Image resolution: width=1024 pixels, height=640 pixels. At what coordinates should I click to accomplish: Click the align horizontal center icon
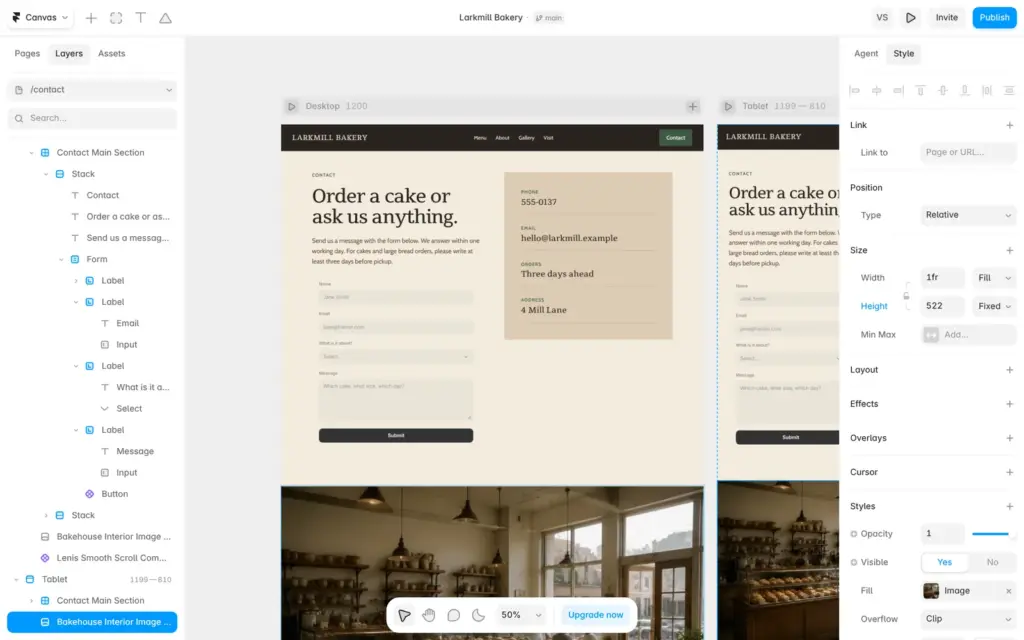click(876, 91)
